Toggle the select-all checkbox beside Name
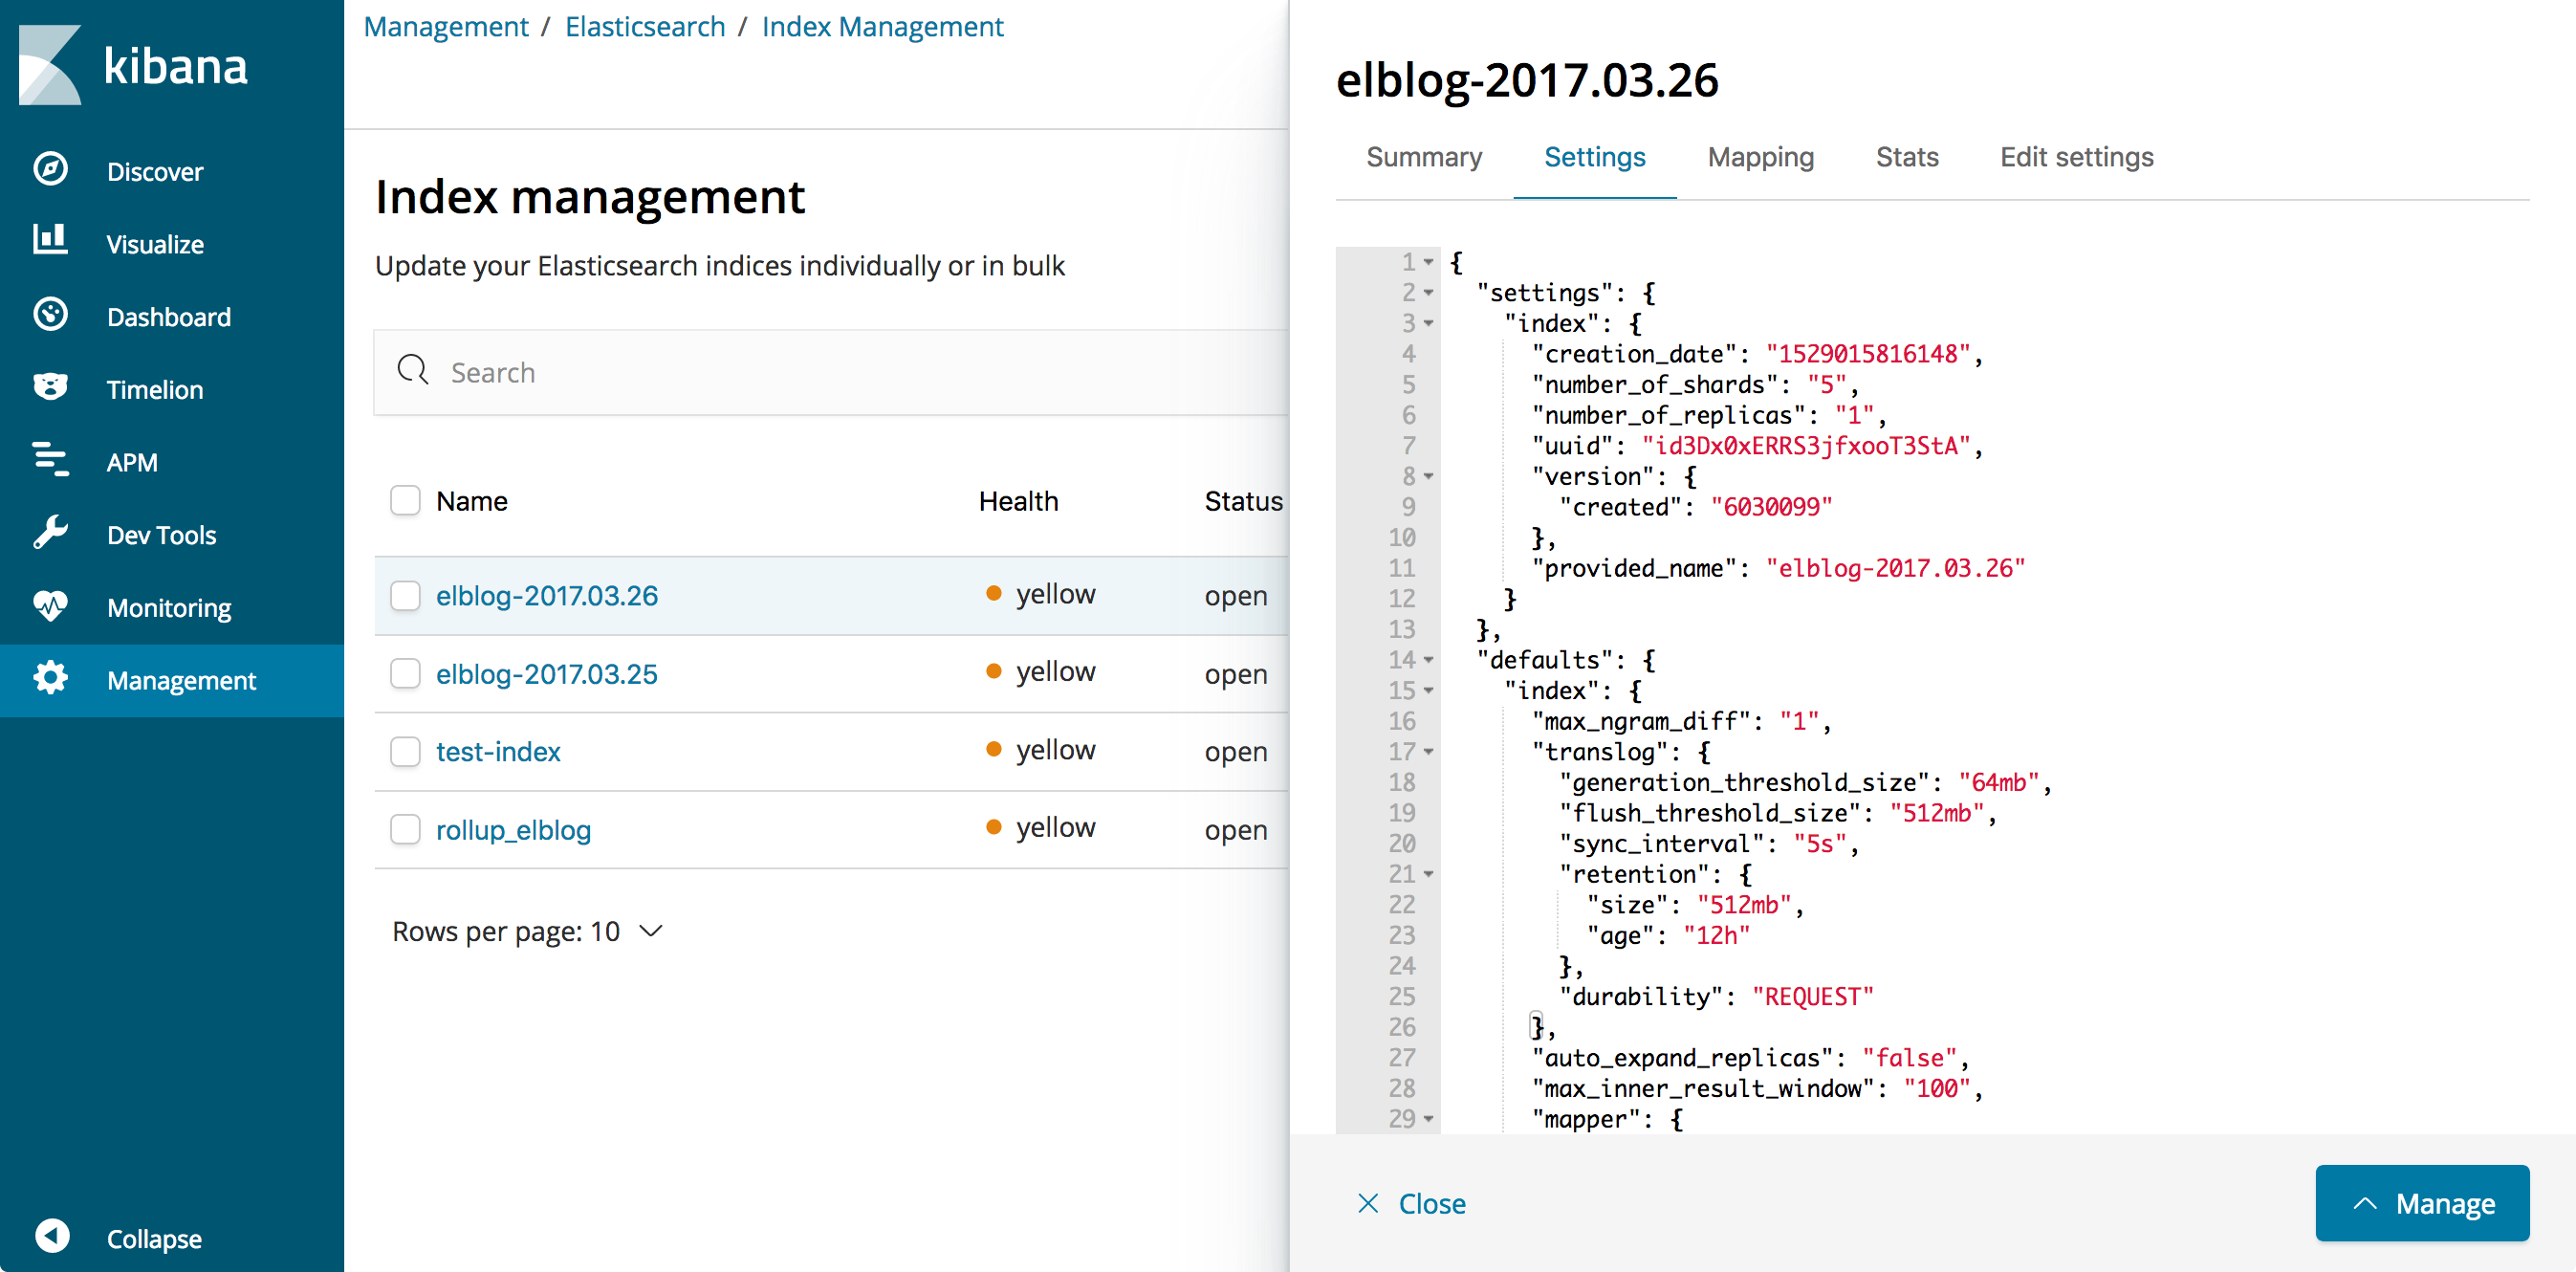This screenshot has height=1272, width=2576. (405, 500)
